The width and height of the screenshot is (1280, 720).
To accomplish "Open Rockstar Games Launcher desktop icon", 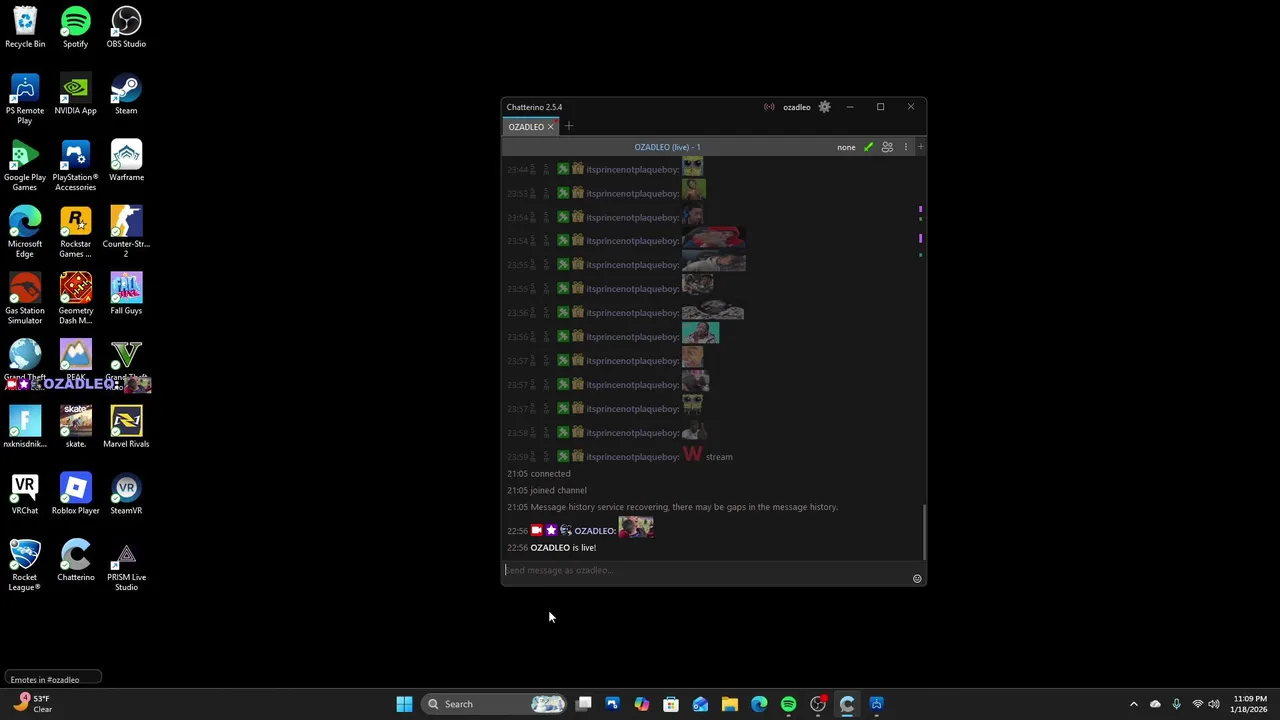I will click(75, 232).
